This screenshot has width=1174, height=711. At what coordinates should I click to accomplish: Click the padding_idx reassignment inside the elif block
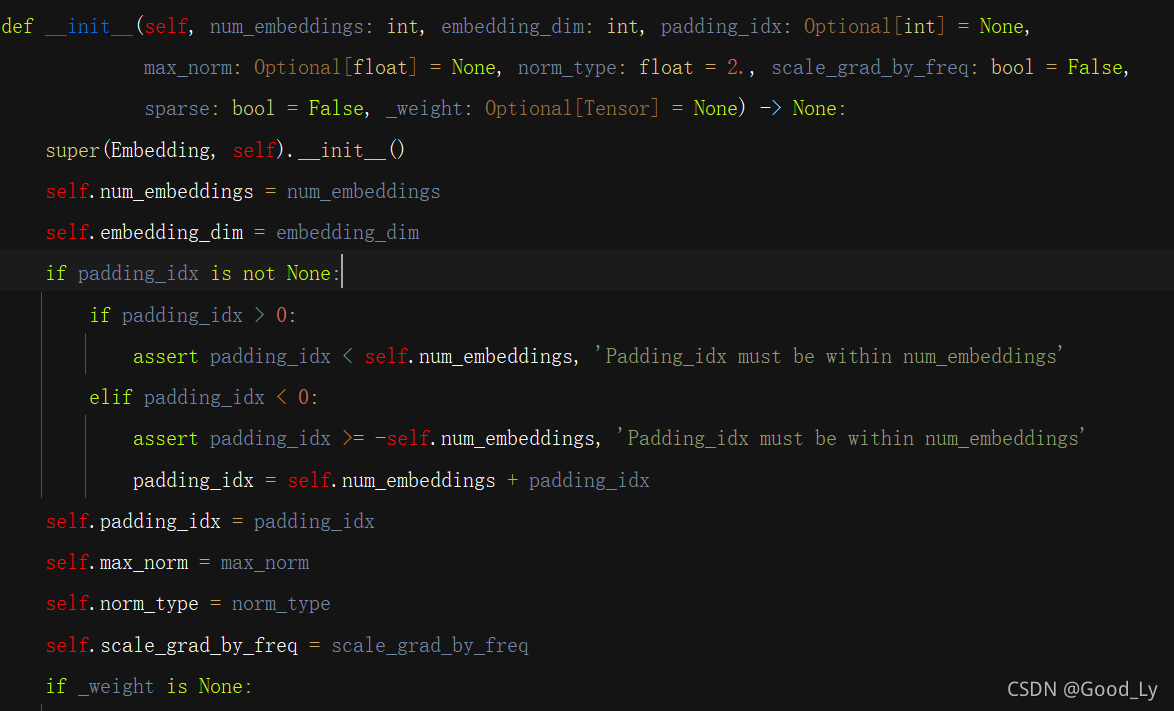(x=390, y=479)
